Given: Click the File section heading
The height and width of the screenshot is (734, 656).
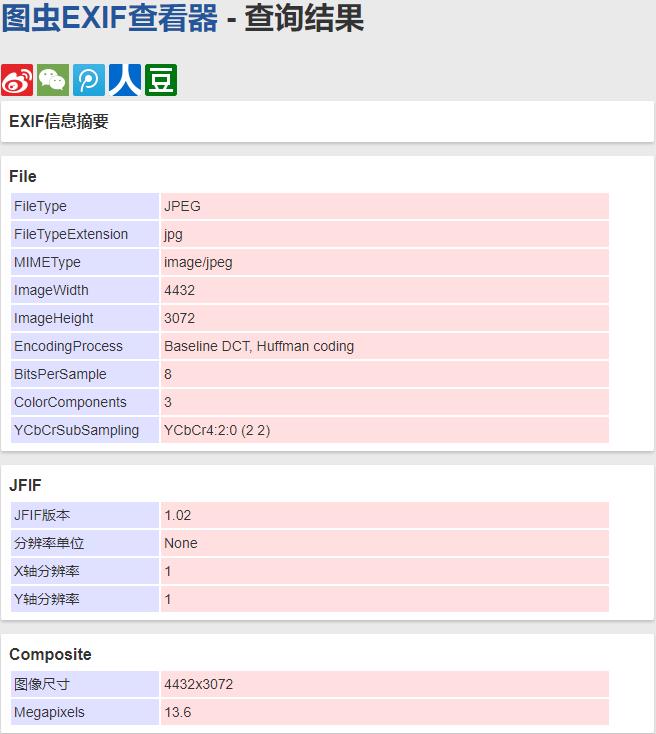Looking at the screenshot, I should coord(22,176).
